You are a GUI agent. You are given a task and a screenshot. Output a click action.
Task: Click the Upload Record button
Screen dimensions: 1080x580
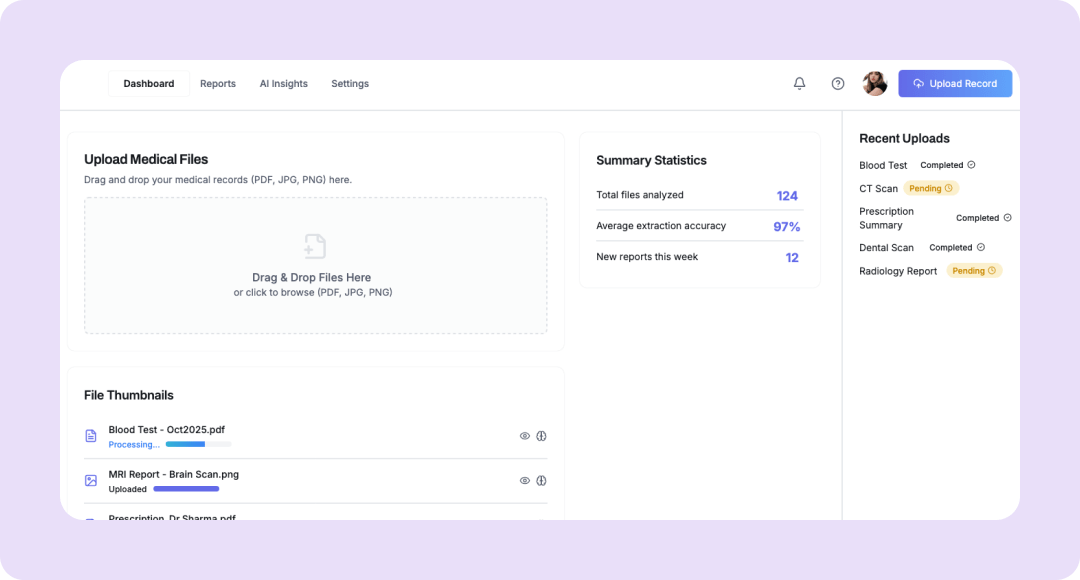point(955,84)
